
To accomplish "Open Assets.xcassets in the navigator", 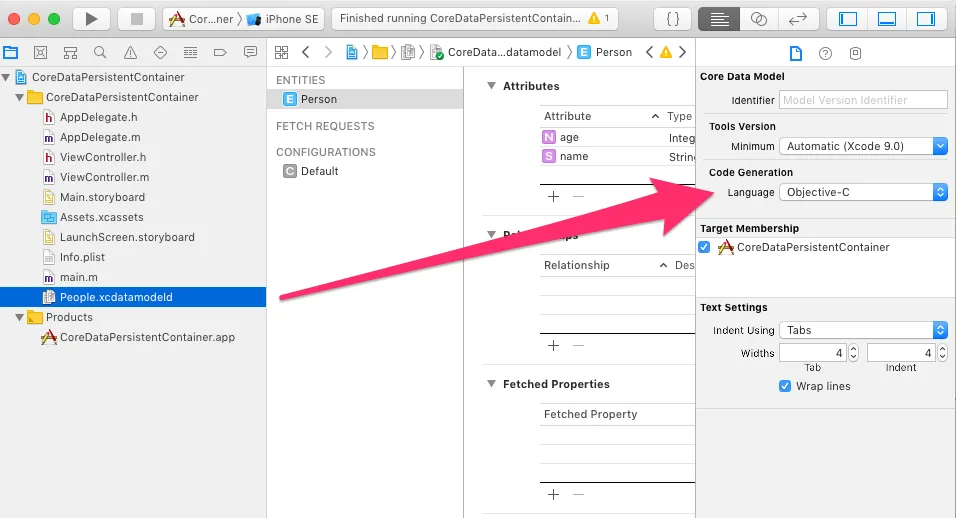I will tap(102, 218).
